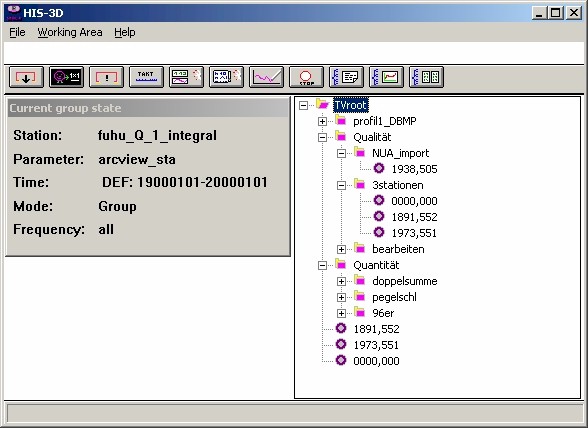Open the File menu
Viewport: 588px width, 428px height.
tap(17, 33)
